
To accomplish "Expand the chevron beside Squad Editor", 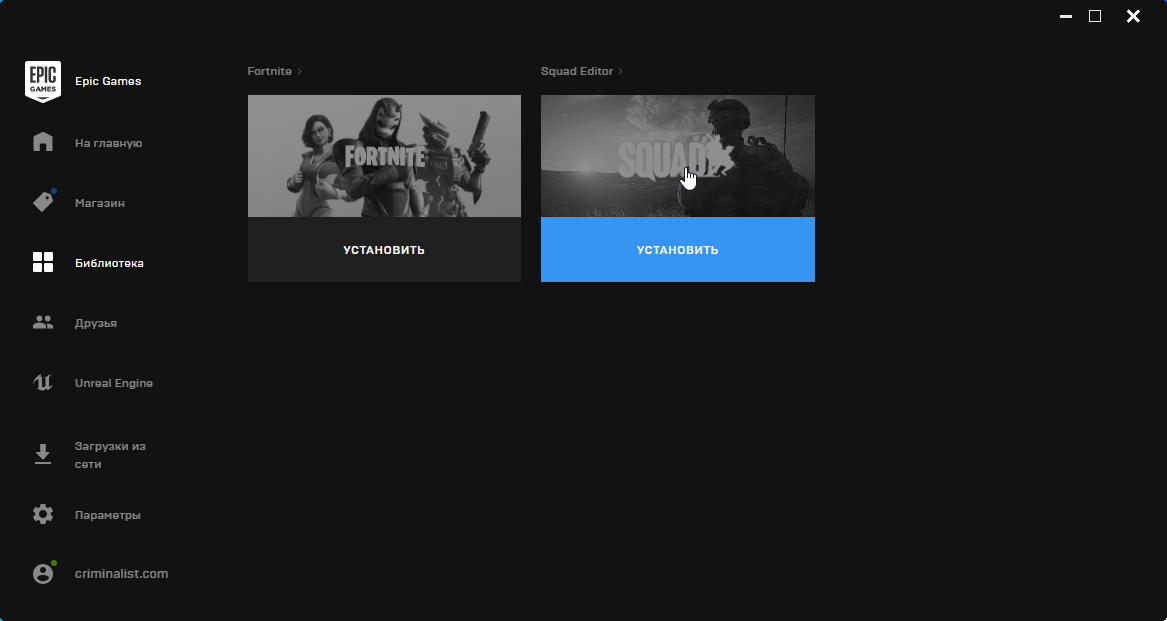I will tap(621, 71).
